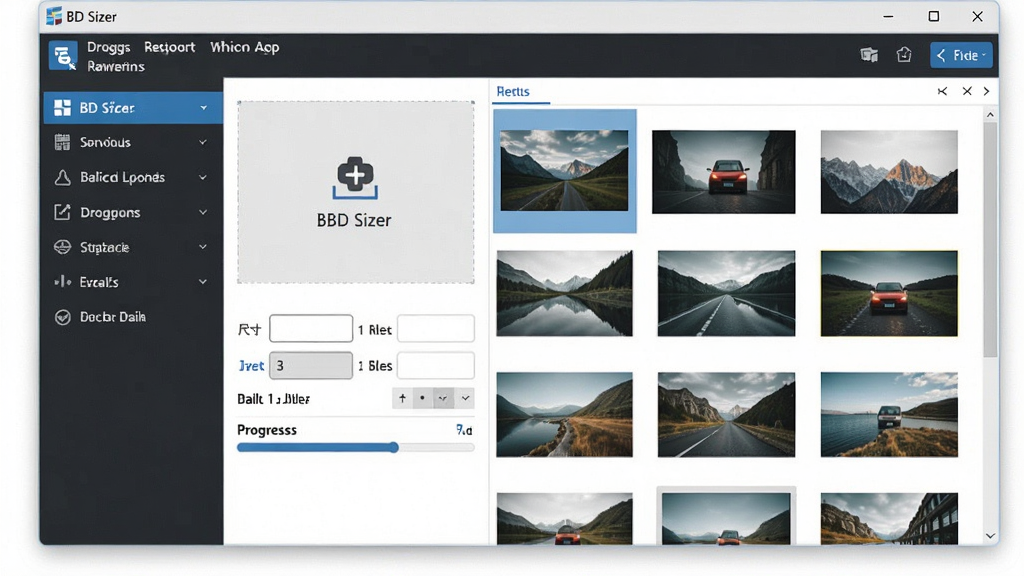This screenshot has height=576, width=1024.
Task: Expand the Balicd Lponds chevron
Action: tap(203, 178)
